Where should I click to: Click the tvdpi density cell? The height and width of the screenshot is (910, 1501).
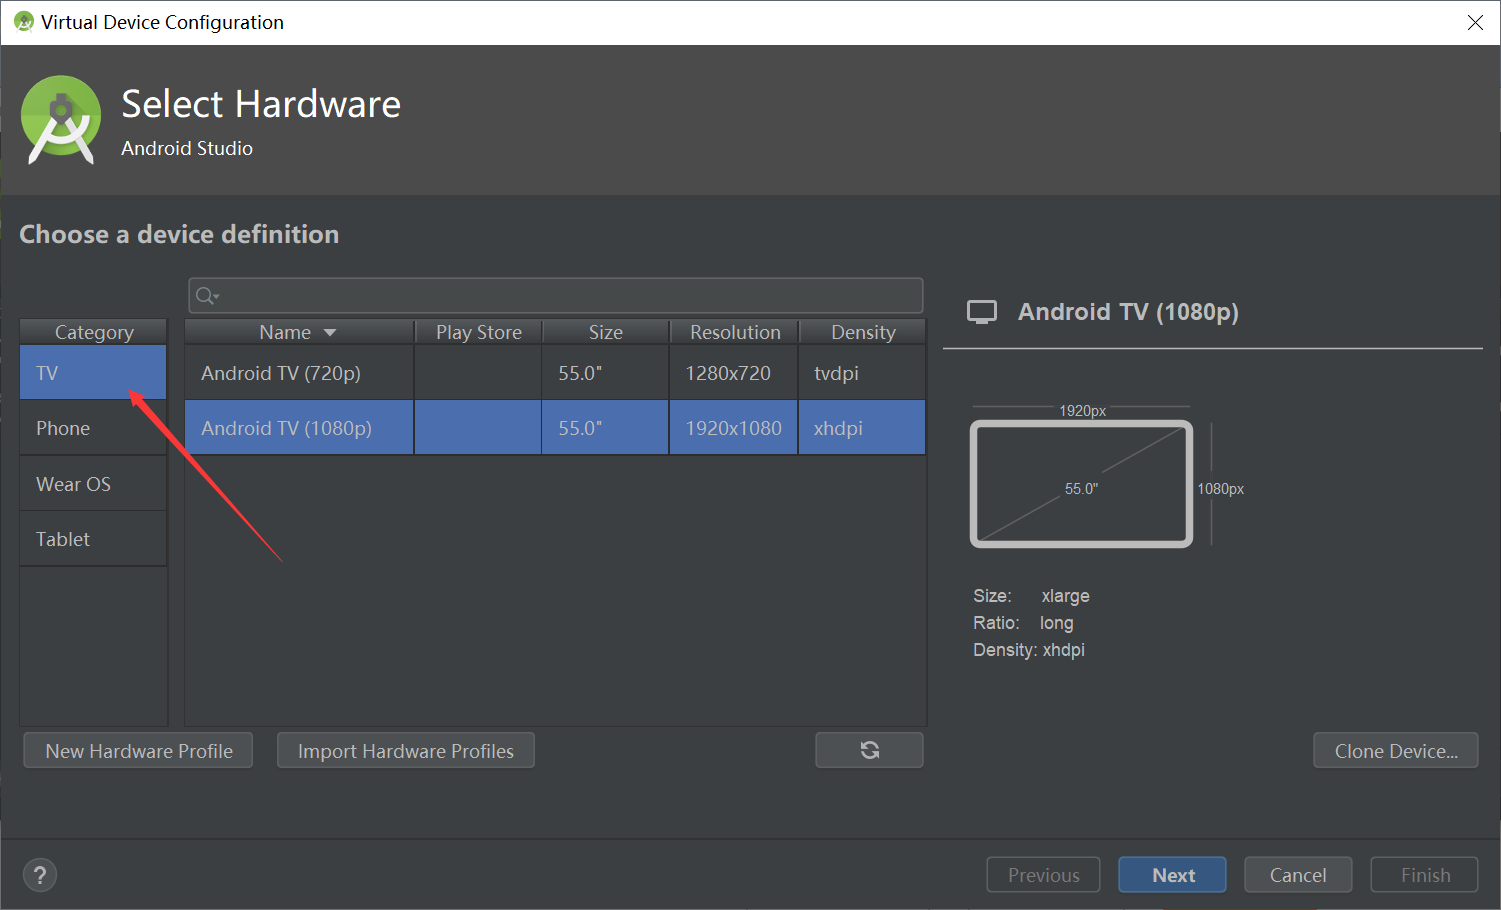point(862,373)
